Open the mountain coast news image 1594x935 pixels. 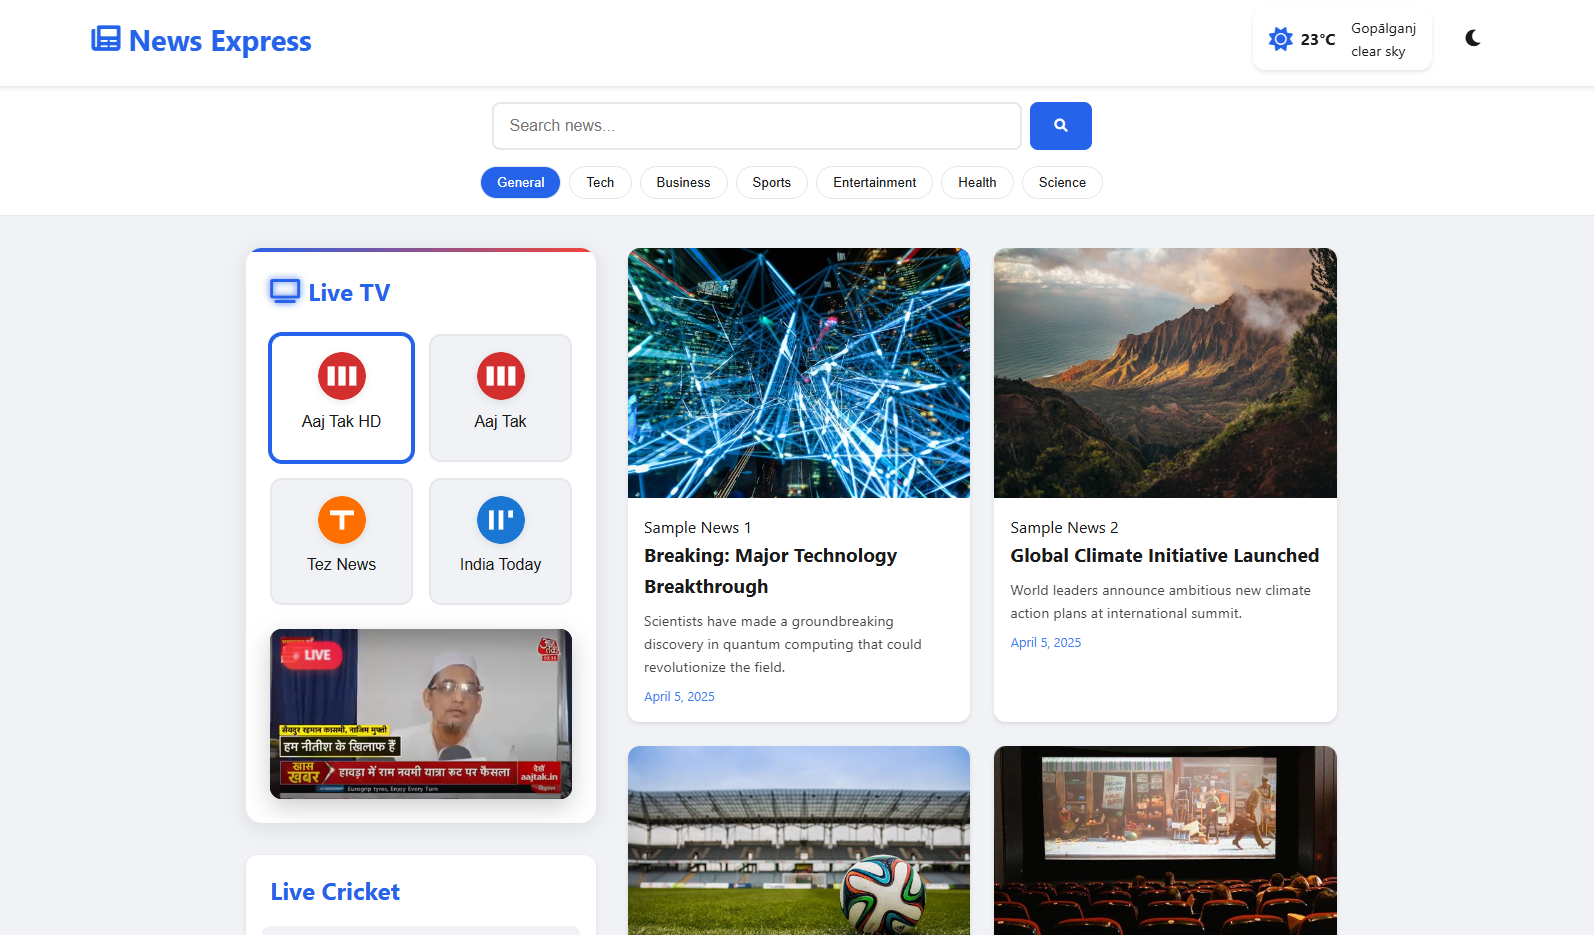click(1165, 373)
